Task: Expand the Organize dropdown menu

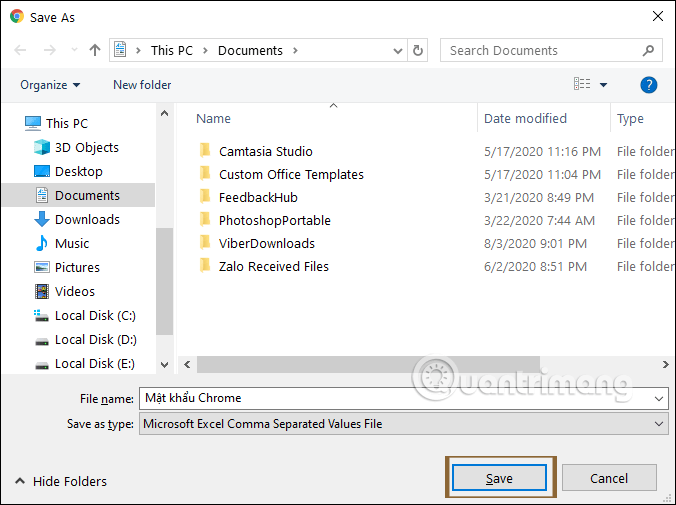Action: tap(50, 85)
